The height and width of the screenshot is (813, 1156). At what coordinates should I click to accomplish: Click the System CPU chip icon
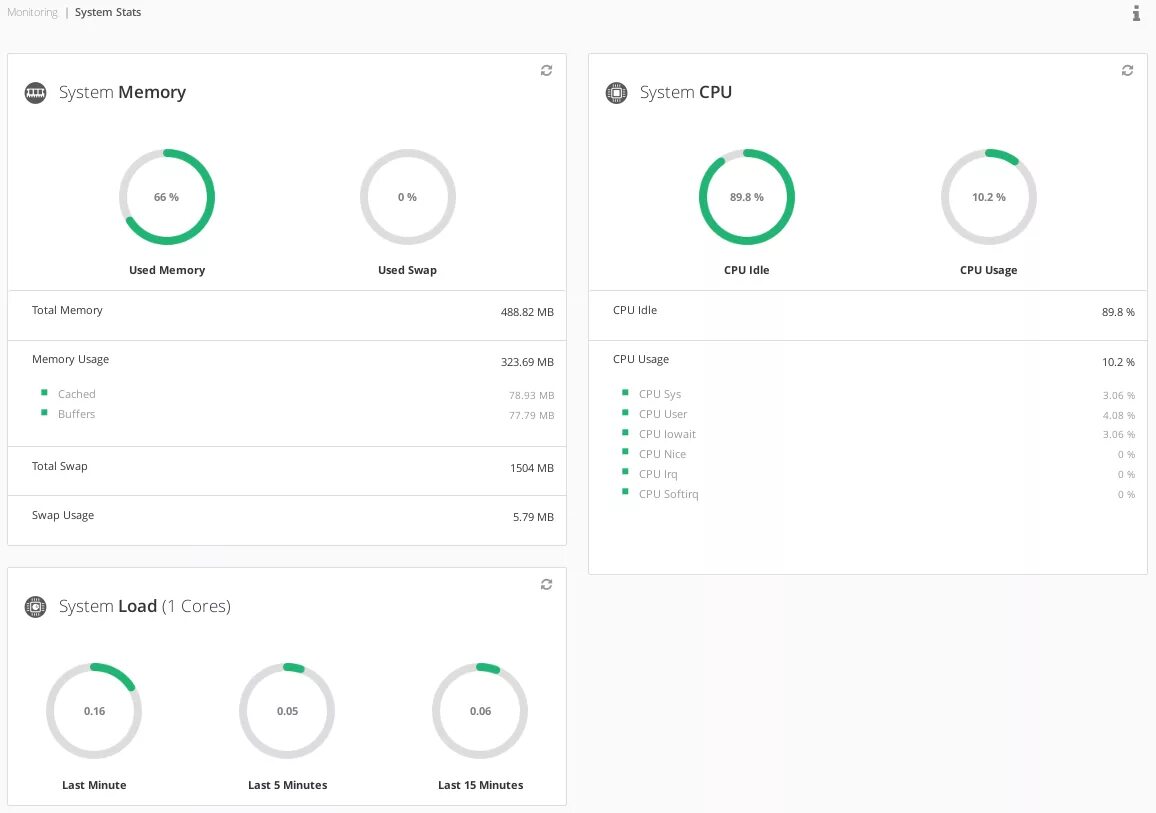[616, 93]
